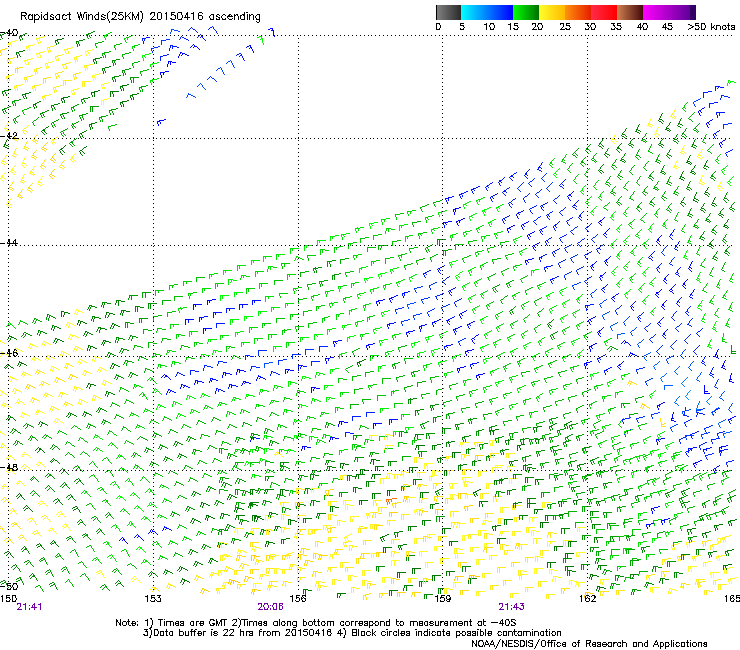Click the magenta-purple 40-50 knots legend segment
740x650 pixels.
pyautogui.click(x=669, y=12)
